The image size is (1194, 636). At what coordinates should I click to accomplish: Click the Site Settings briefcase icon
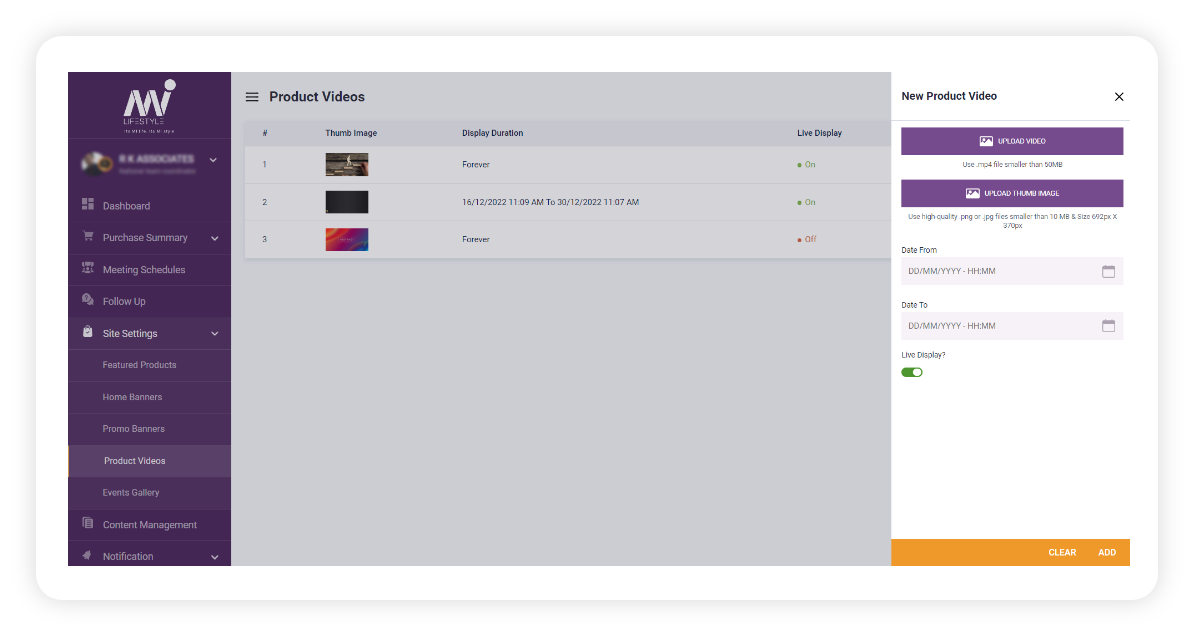(86, 332)
